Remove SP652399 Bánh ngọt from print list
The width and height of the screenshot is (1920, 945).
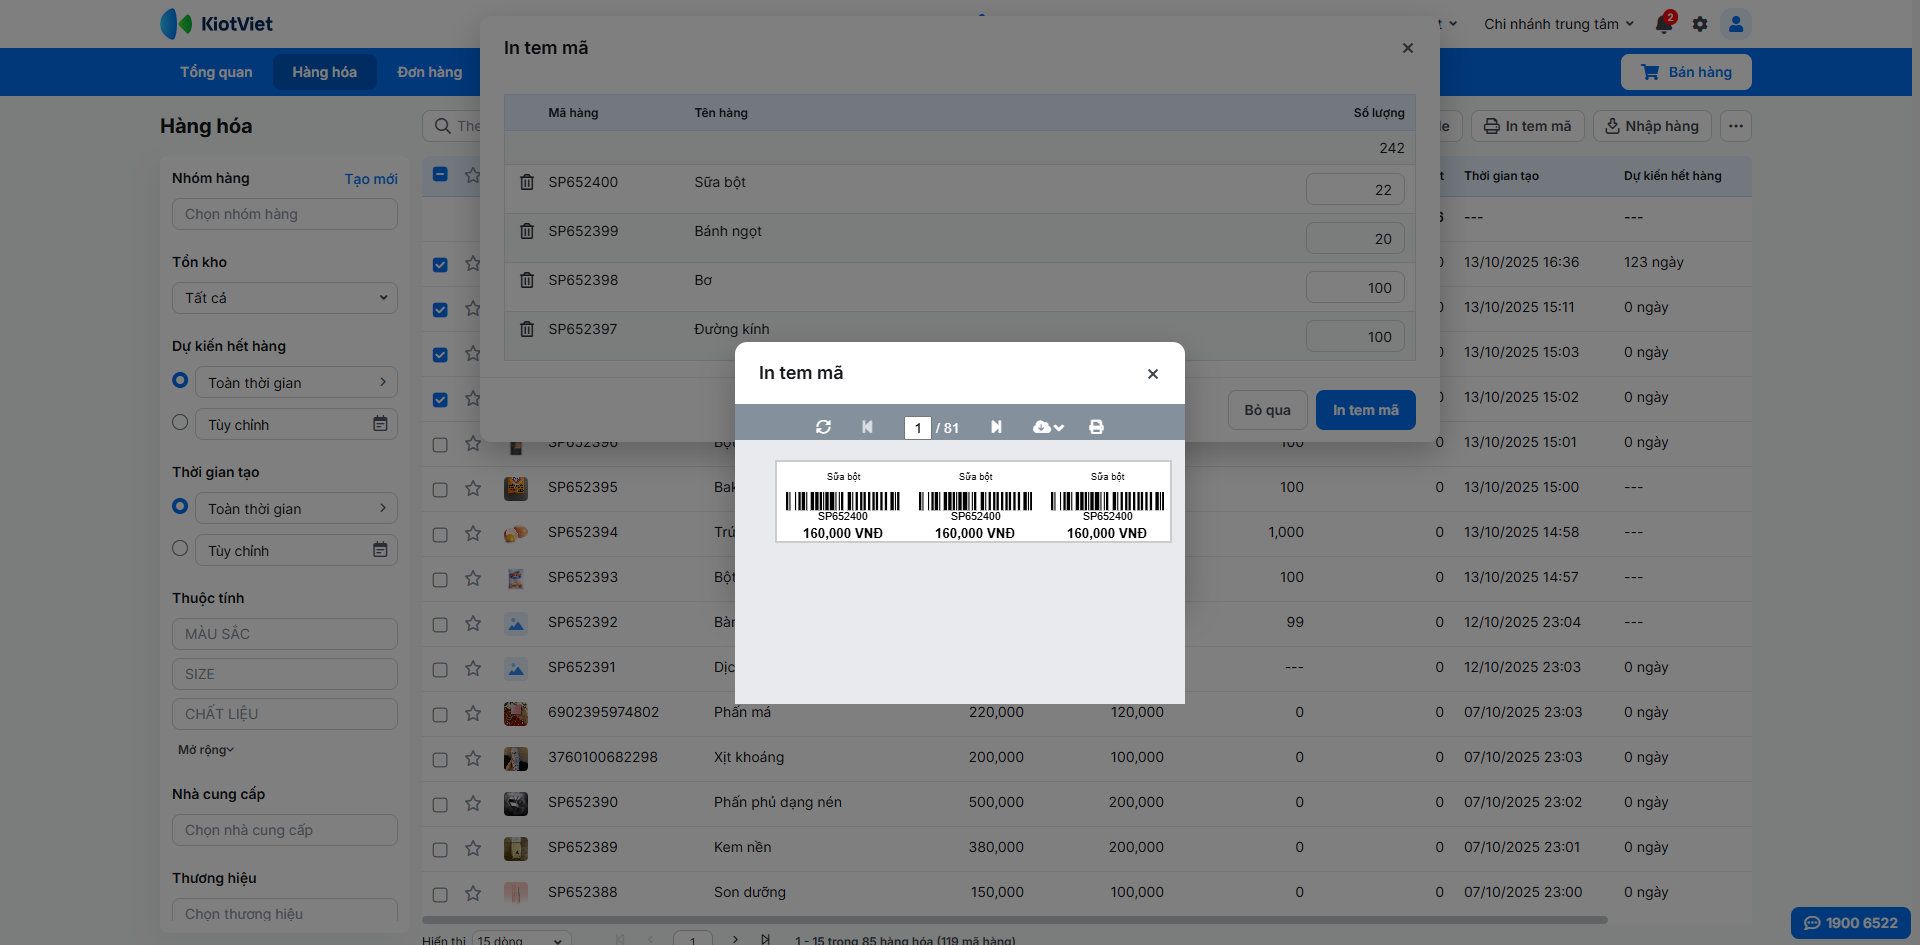pyautogui.click(x=527, y=231)
